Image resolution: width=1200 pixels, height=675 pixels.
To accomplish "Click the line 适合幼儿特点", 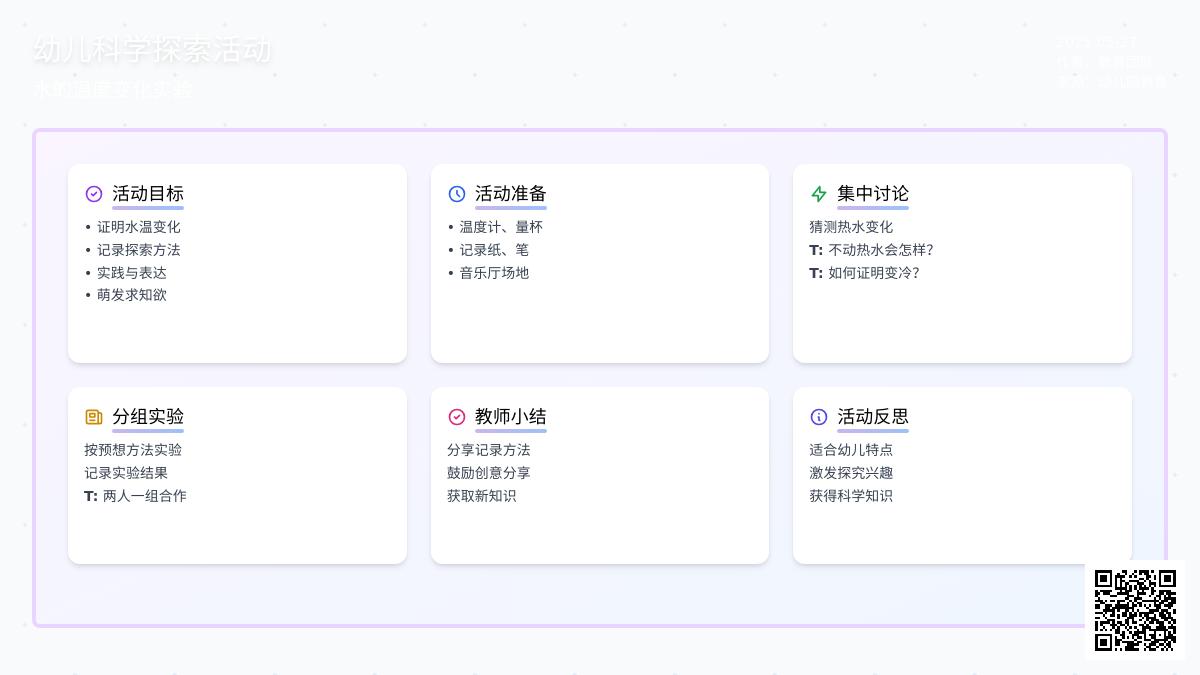I will click(851, 450).
